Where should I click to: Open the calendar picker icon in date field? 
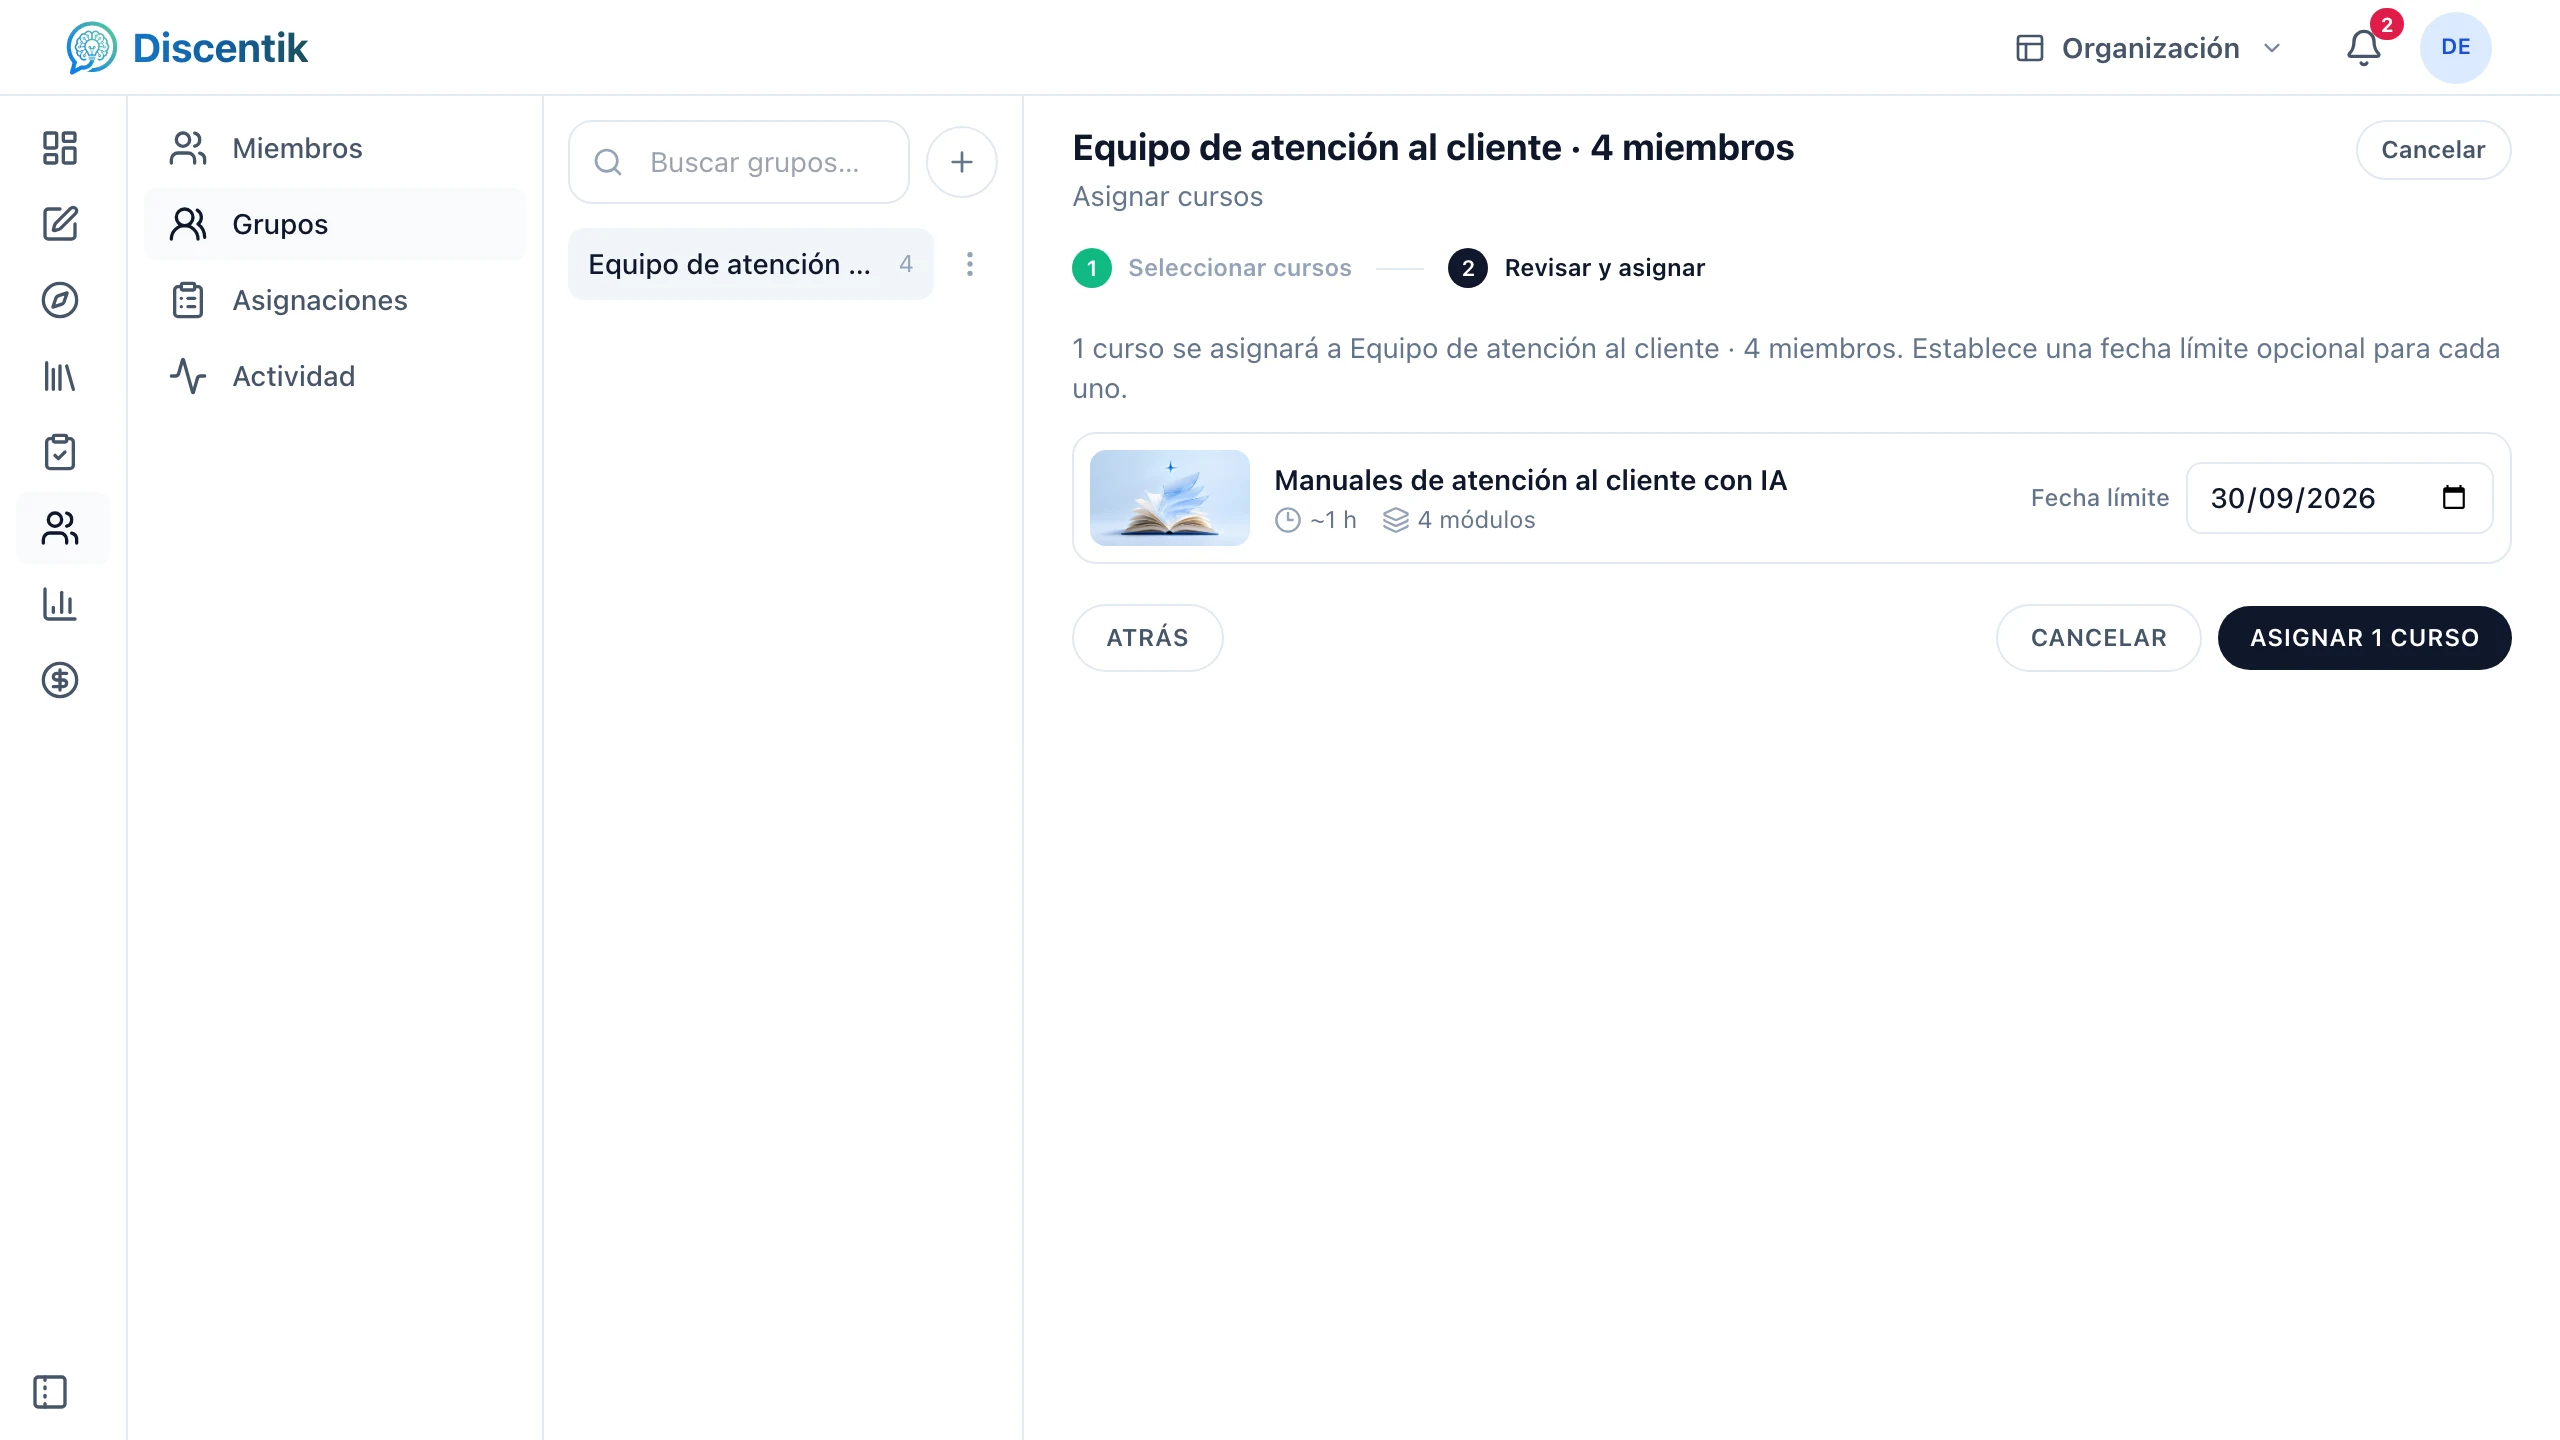click(x=2454, y=497)
